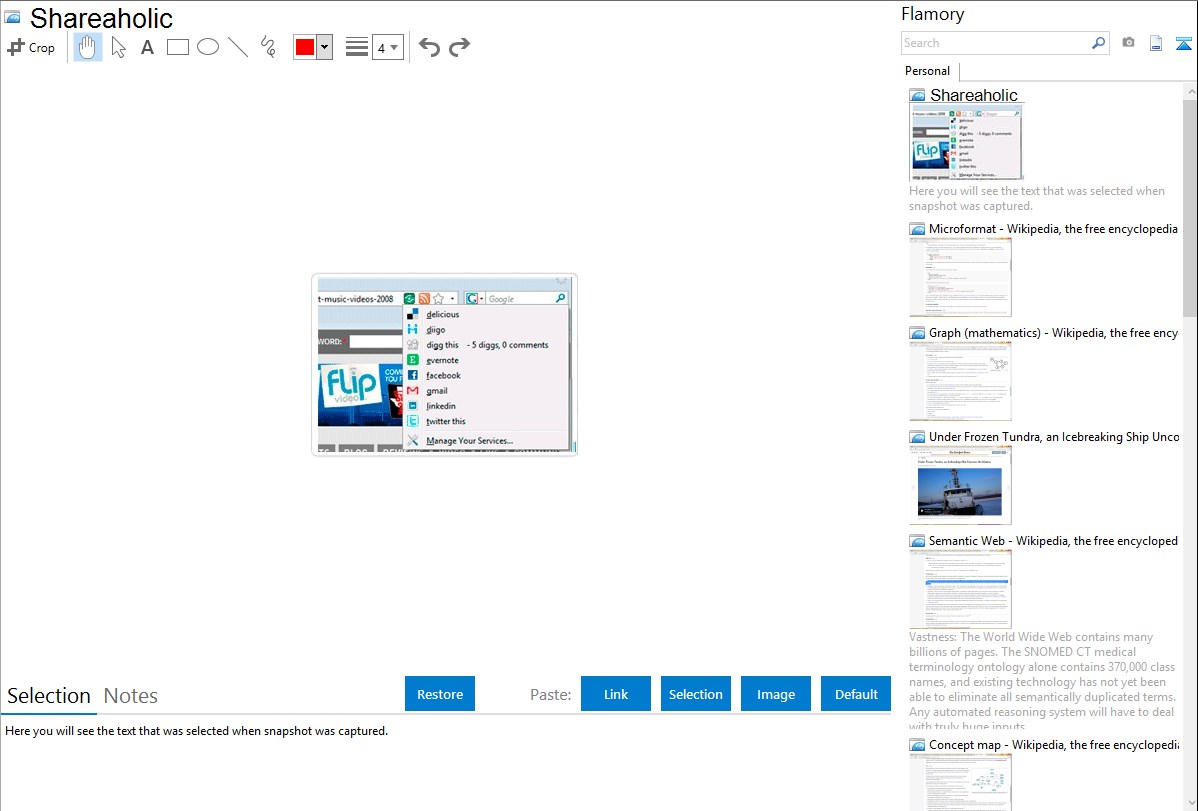The image size is (1198, 811).
Task: Activate the hand pan tool
Action: click(x=88, y=47)
